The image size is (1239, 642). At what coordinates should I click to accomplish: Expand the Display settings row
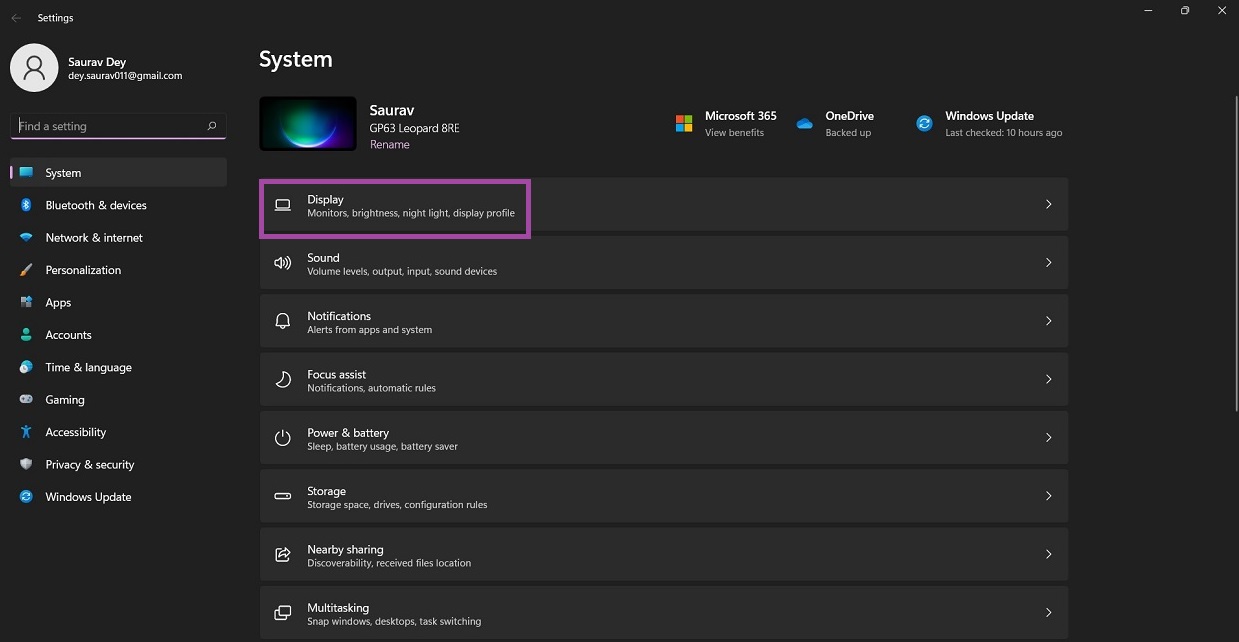tap(1048, 204)
